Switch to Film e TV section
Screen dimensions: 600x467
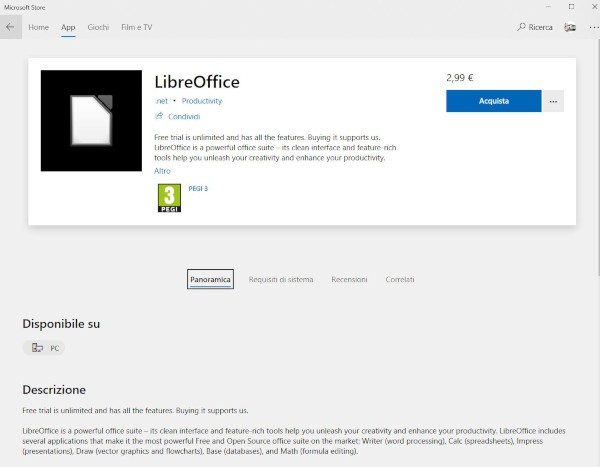pos(137,27)
